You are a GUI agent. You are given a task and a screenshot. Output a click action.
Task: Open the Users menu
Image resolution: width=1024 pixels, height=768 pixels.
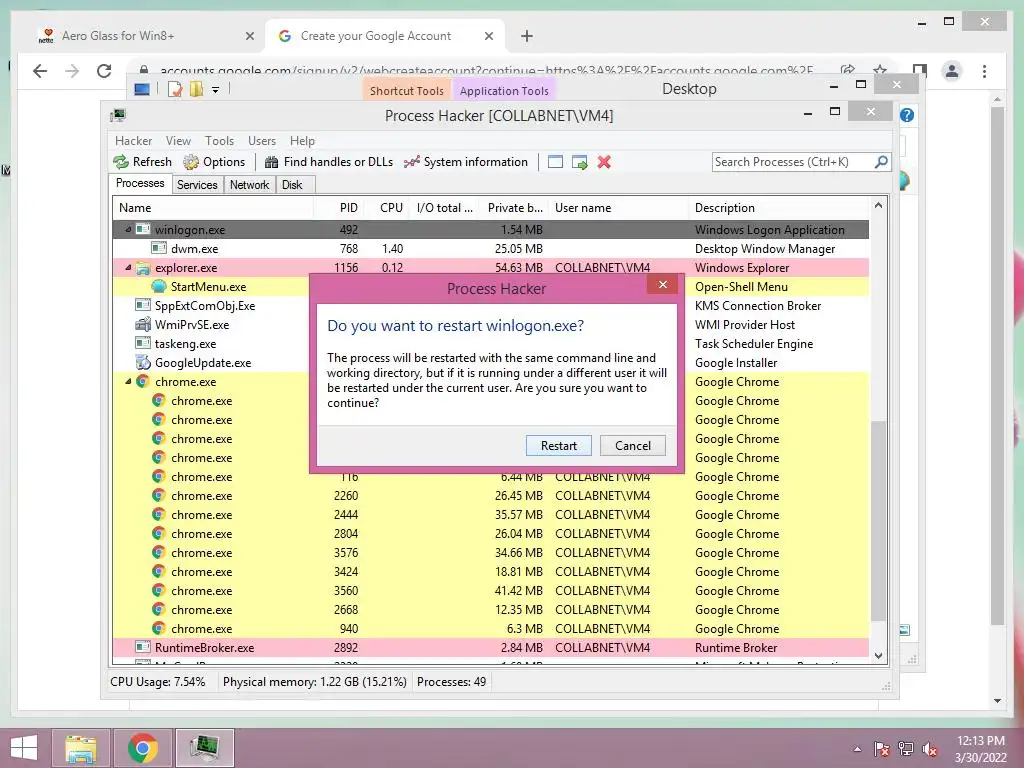click(261, 141)
